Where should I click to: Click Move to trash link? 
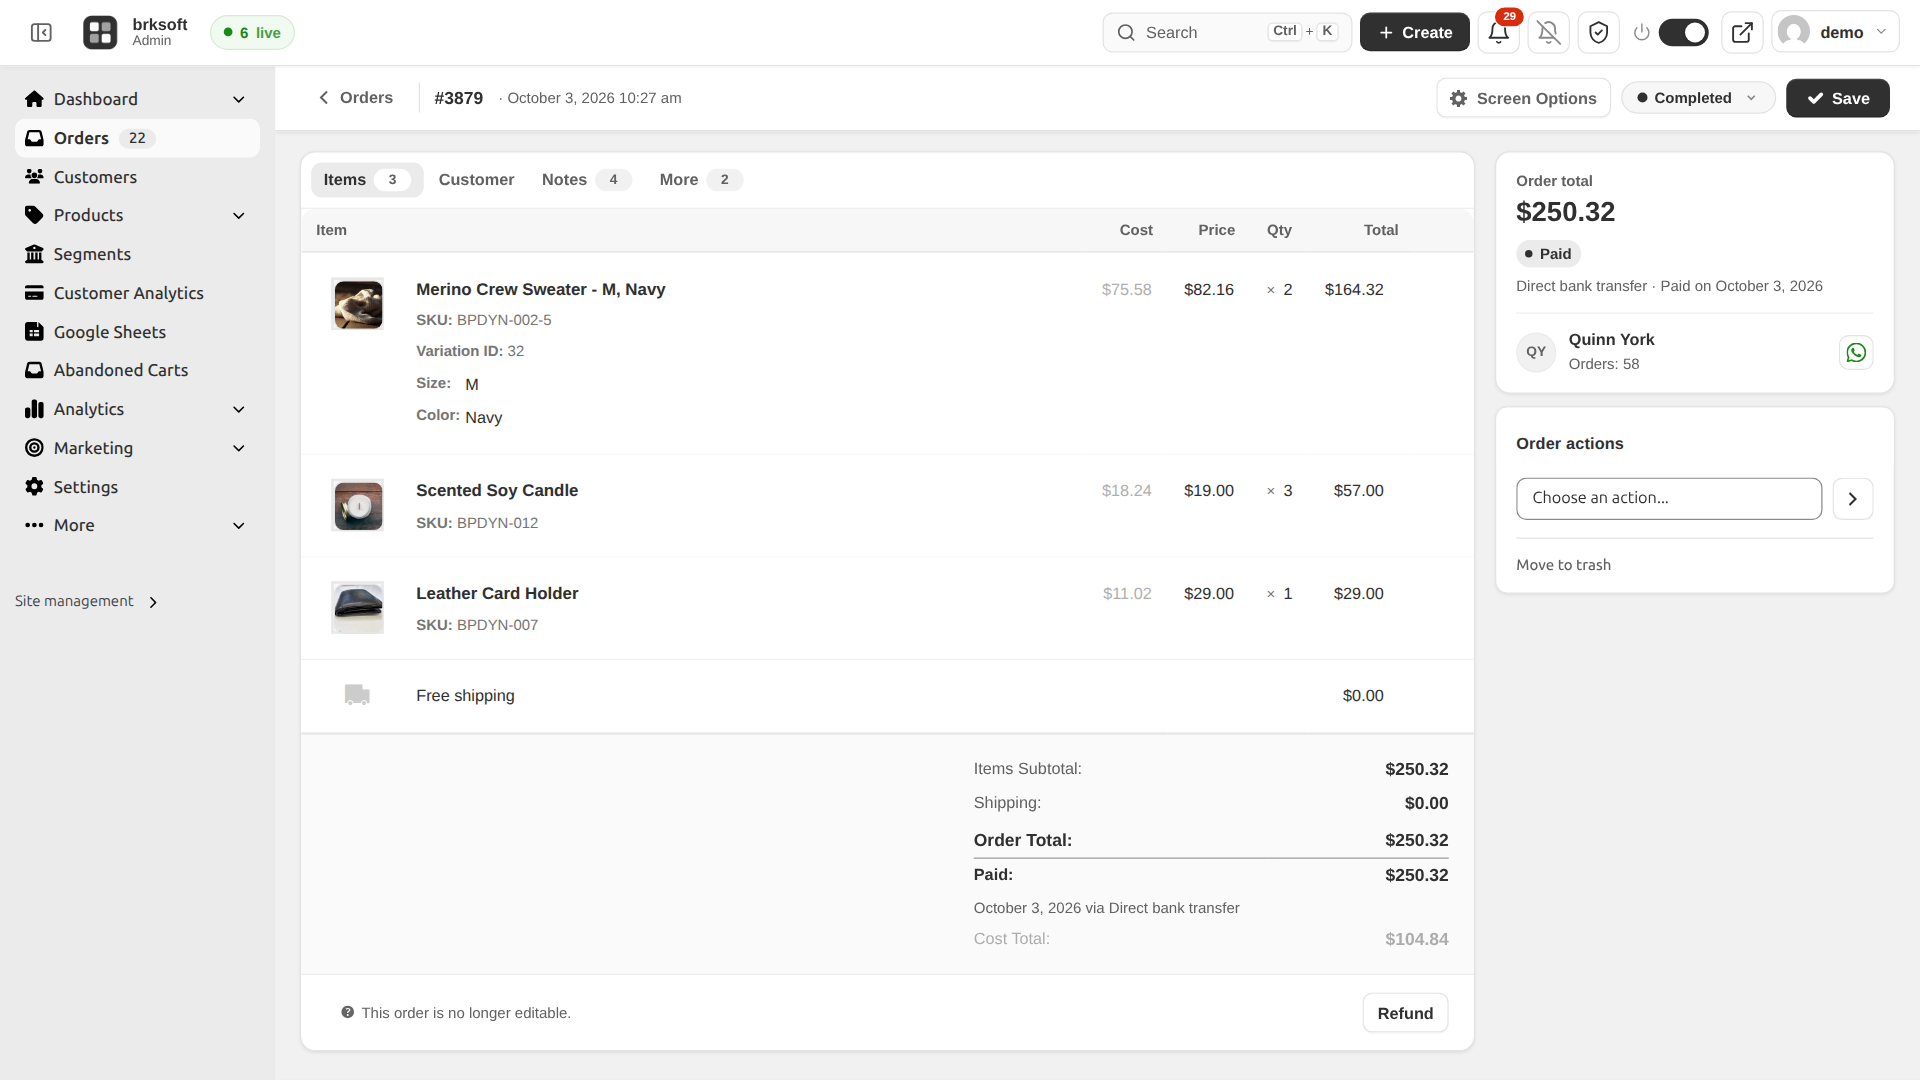click(x=1563, y=565)
